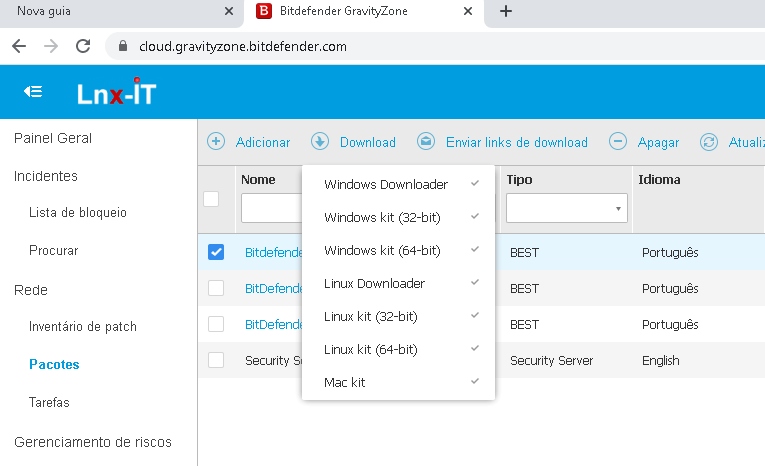Click the browser address bar URL
Screen dimensions: 765x466
tap(243, 46)
